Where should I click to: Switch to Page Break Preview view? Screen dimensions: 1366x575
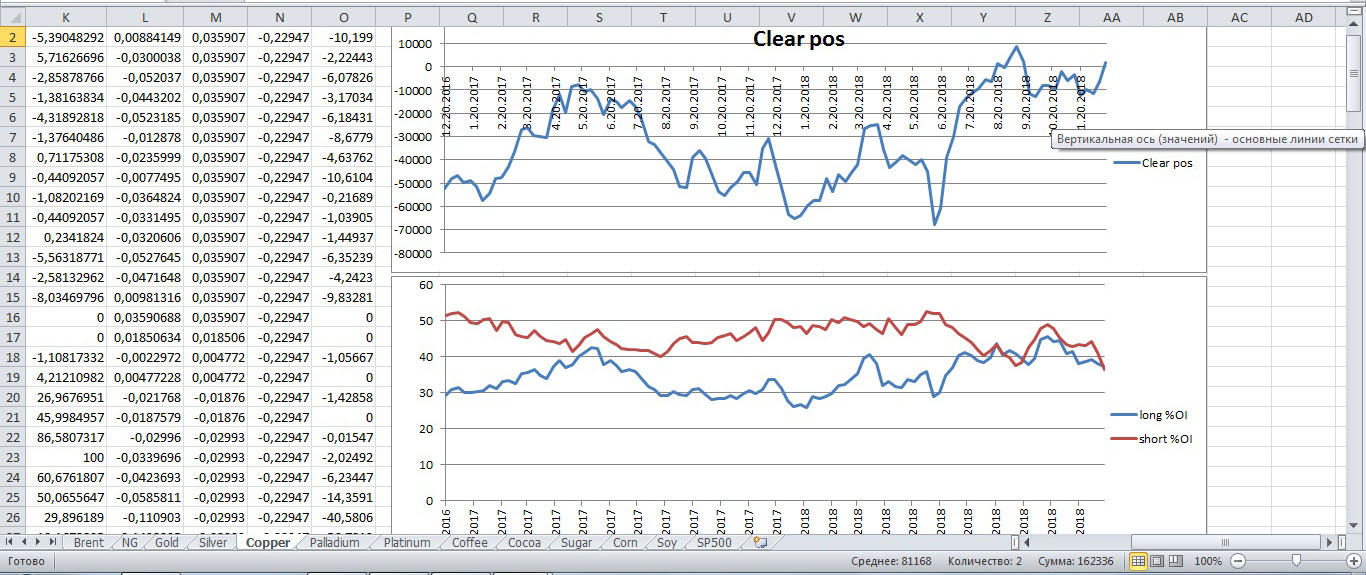[1176, 561]
